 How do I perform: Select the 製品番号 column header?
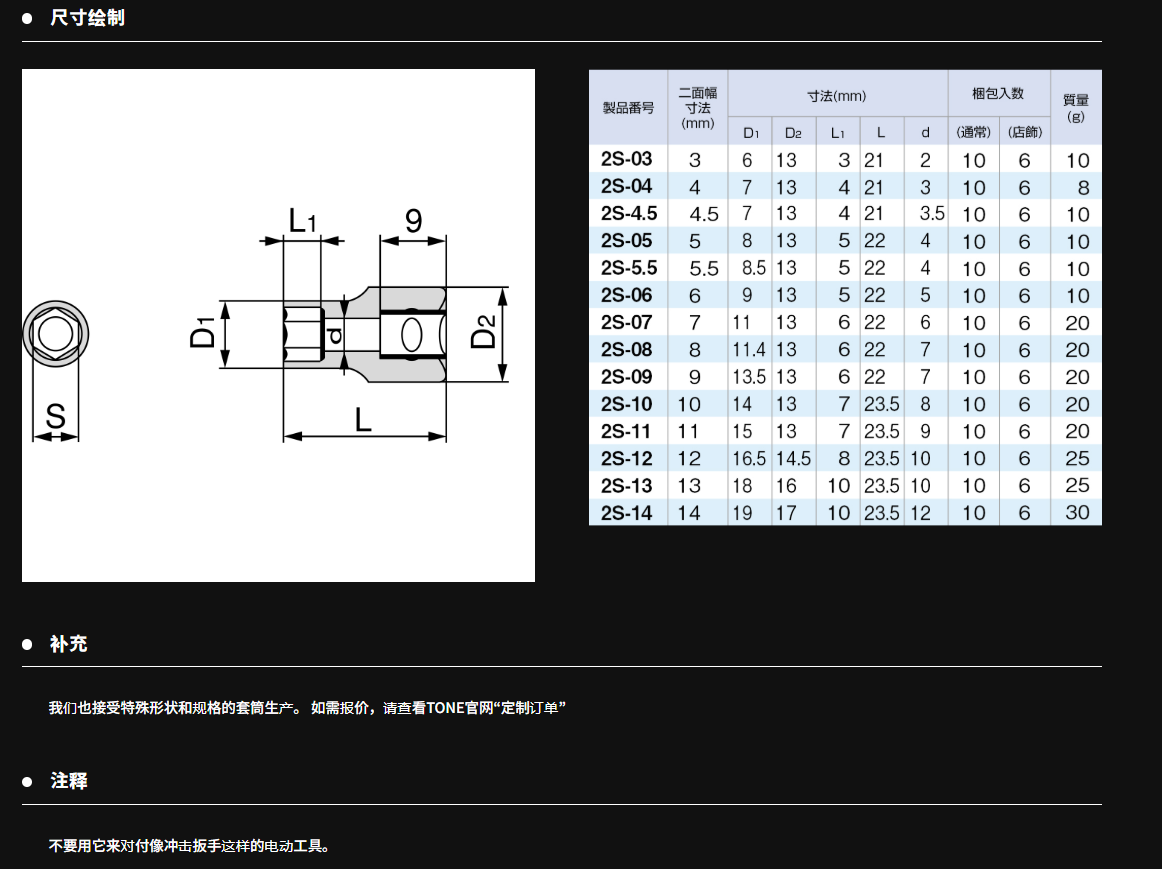(628, 107)
